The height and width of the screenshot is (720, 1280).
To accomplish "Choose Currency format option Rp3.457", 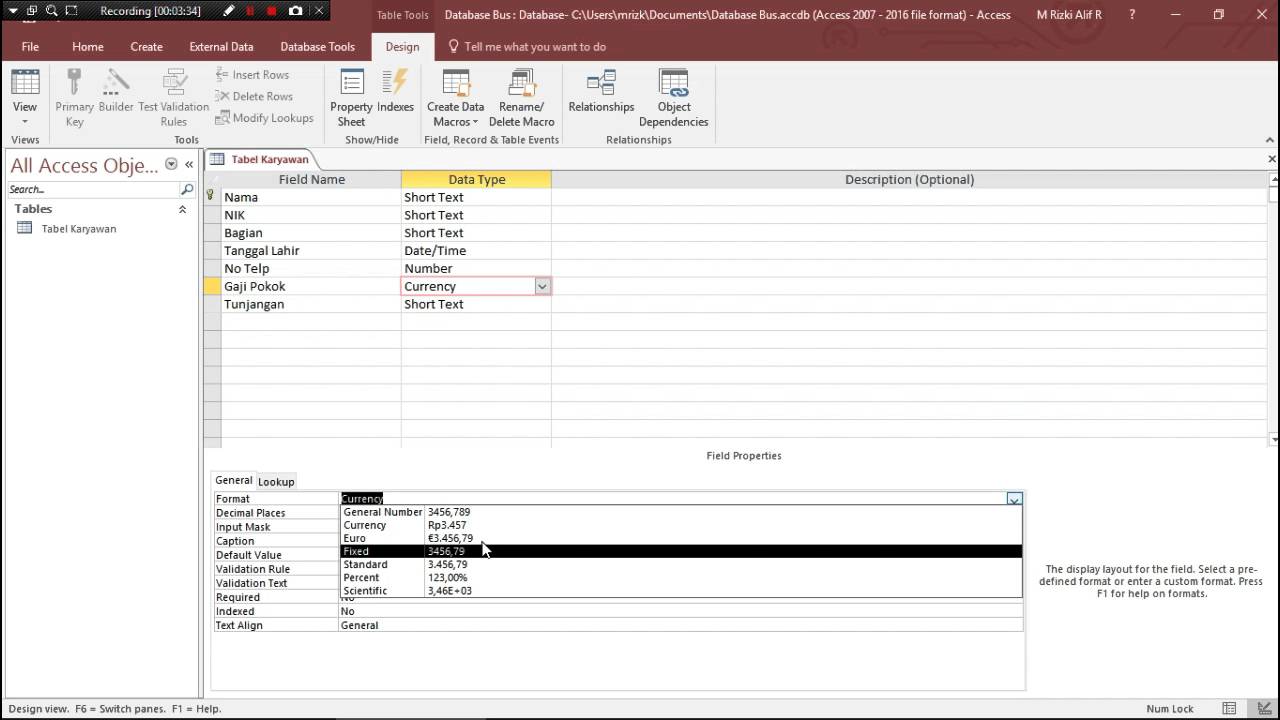I will 681,525.
